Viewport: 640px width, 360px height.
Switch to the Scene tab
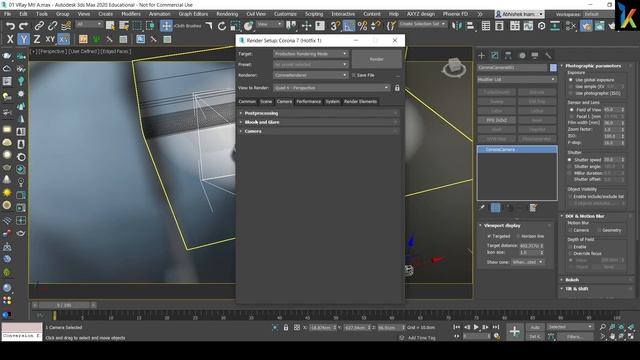(266, 102)
